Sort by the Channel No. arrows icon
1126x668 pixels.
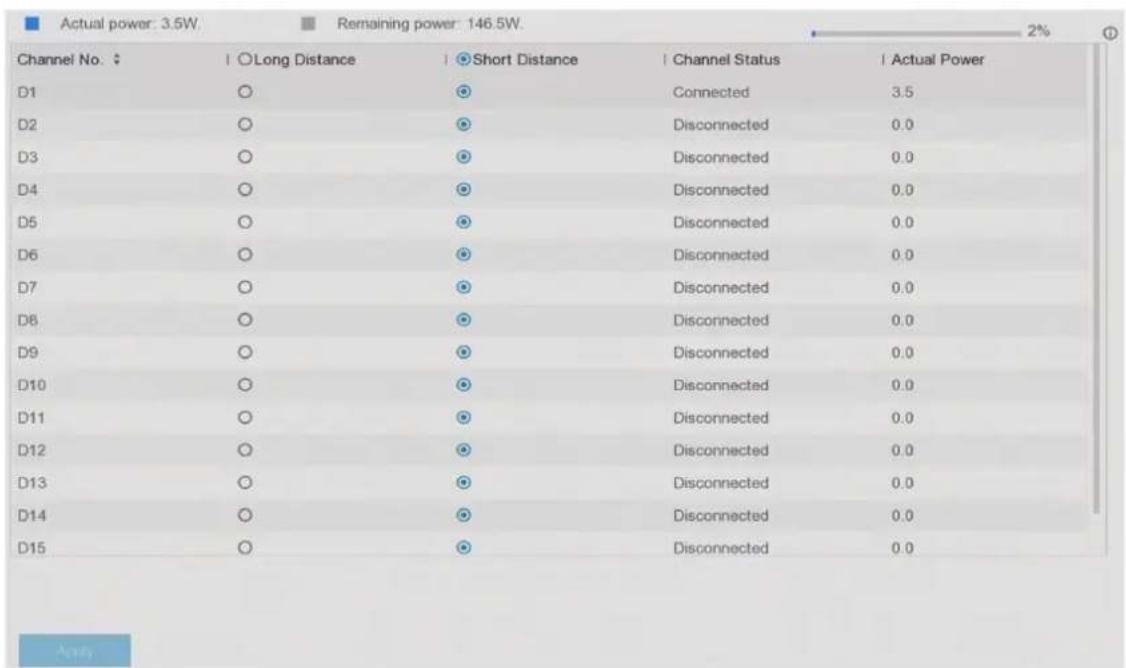pos(116,60)
